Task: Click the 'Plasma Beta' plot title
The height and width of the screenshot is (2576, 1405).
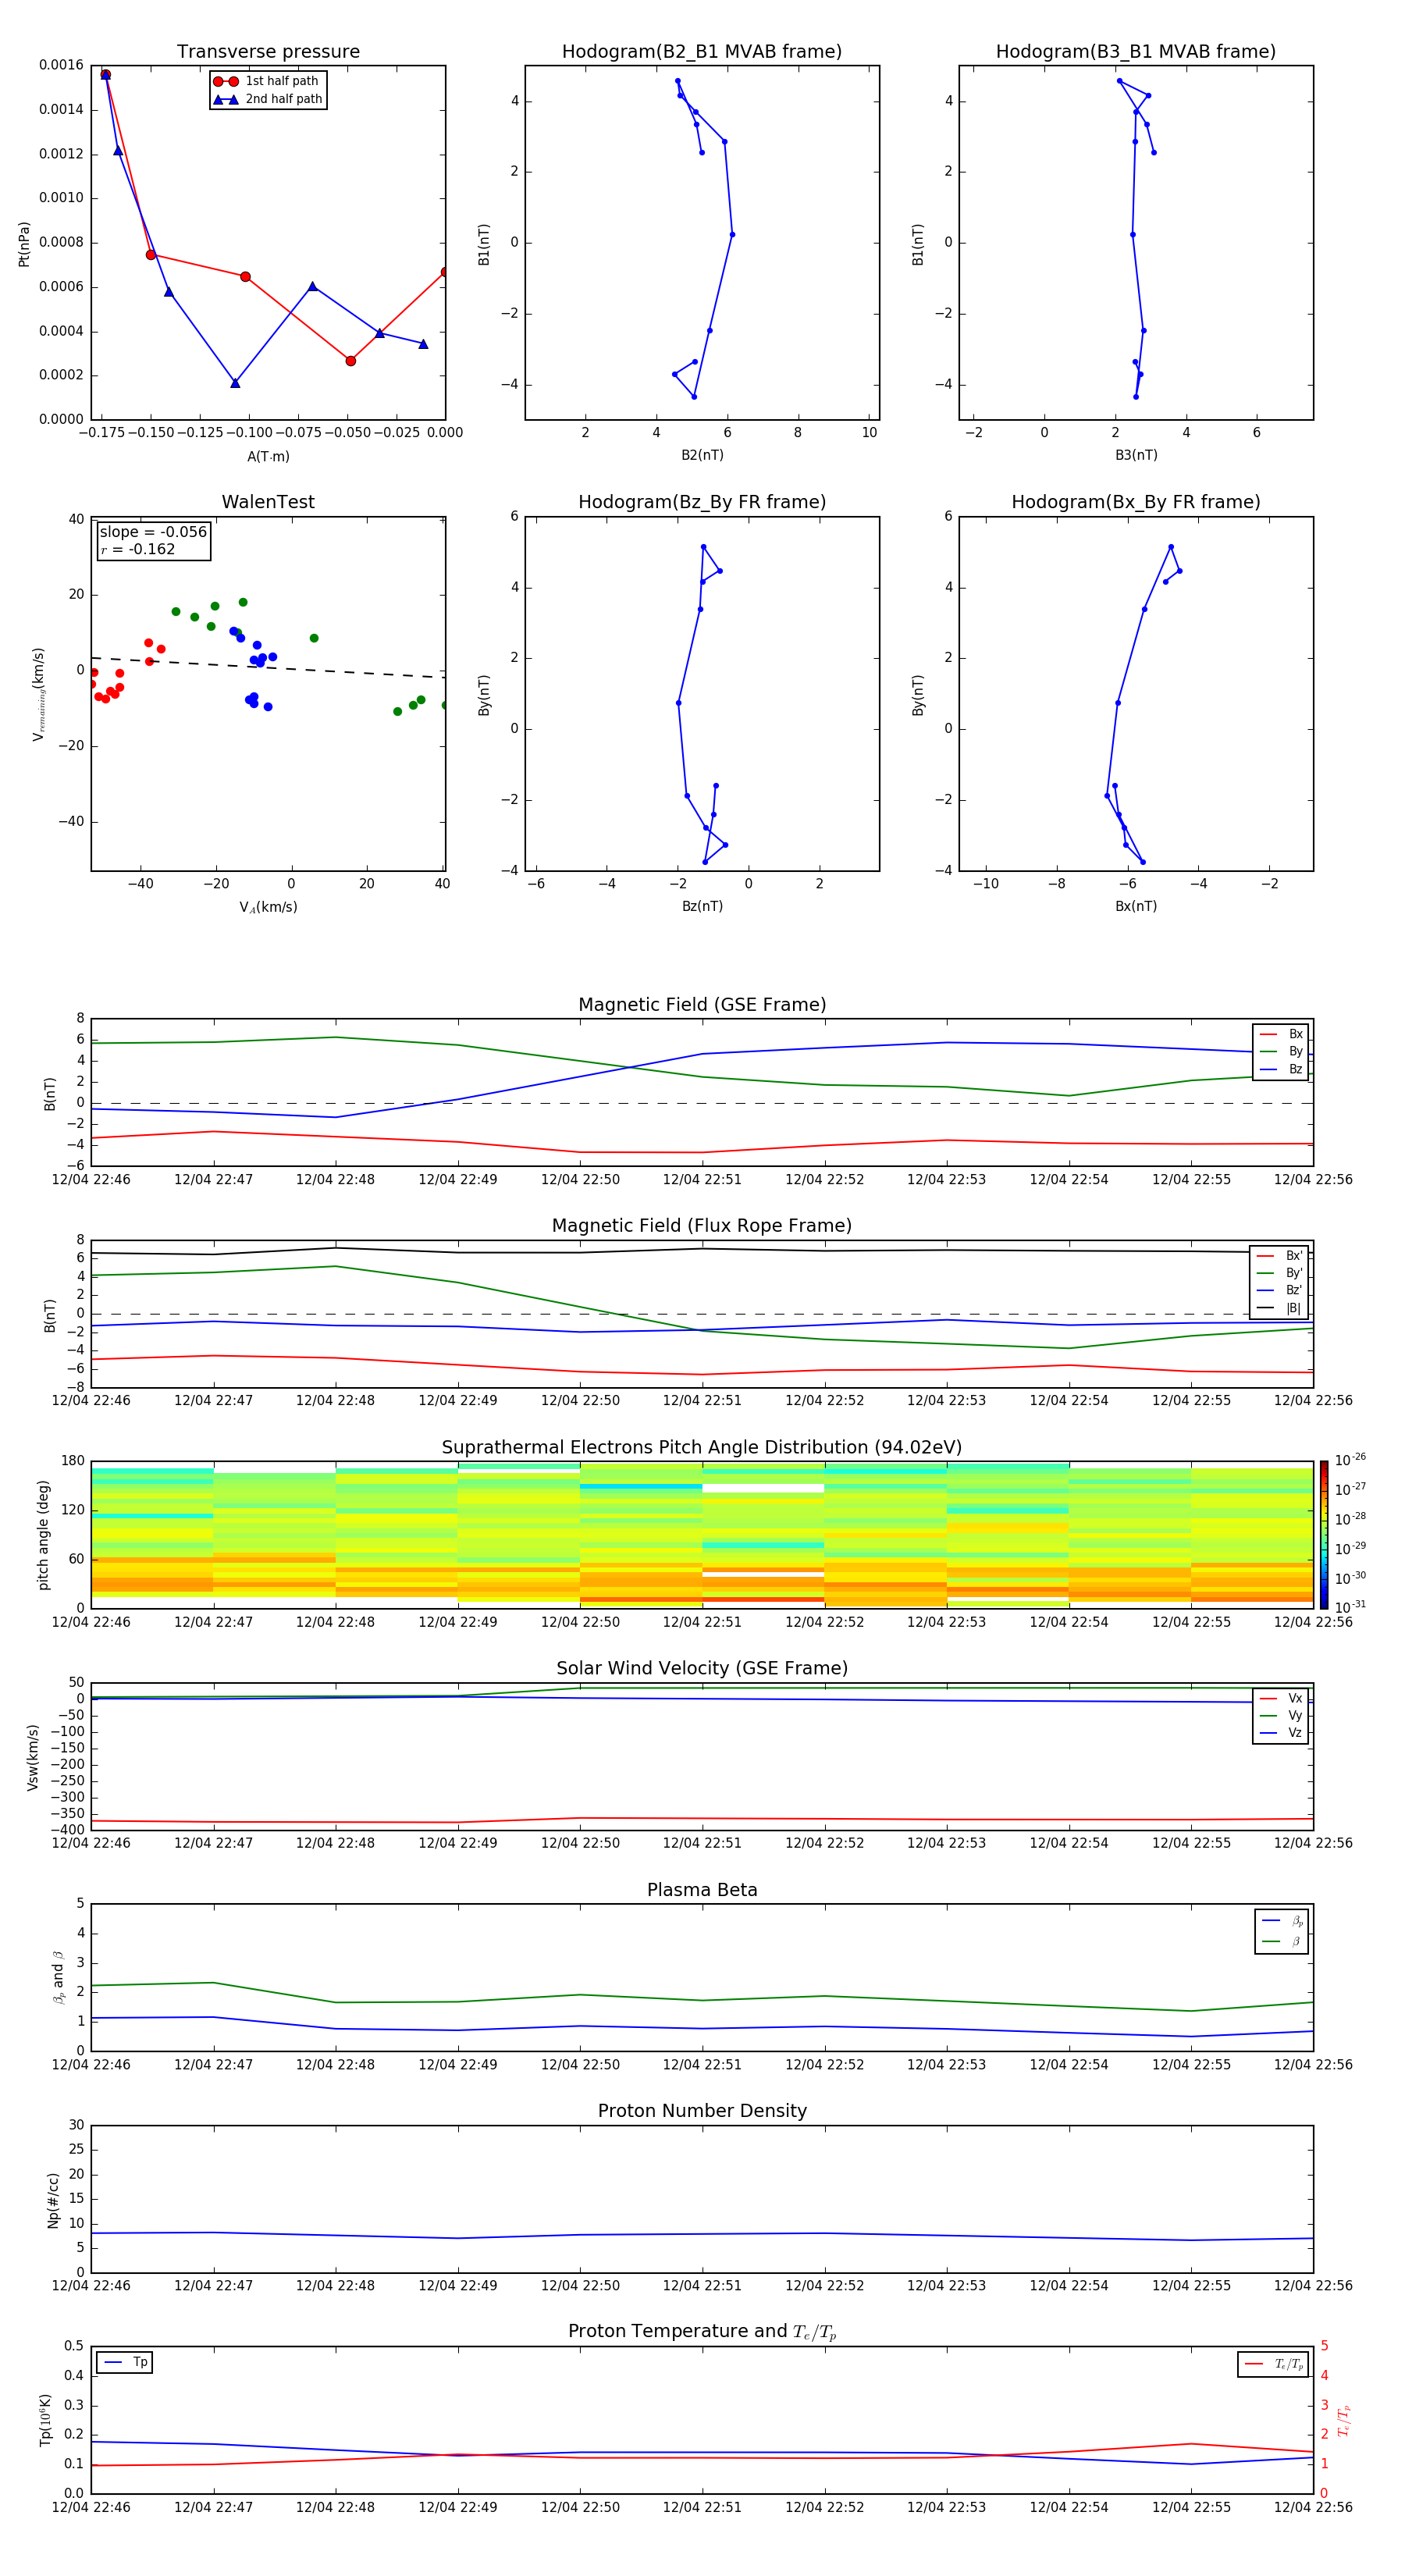Action: tap(702, 1890)
